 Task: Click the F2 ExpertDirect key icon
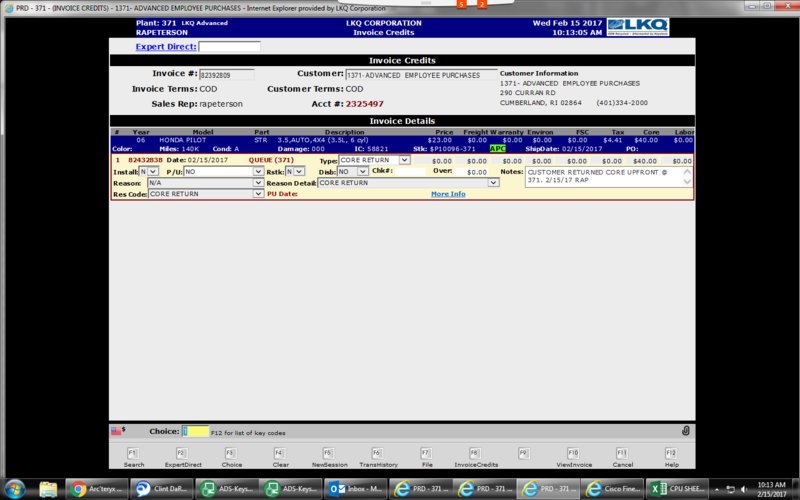click(181, 453)
